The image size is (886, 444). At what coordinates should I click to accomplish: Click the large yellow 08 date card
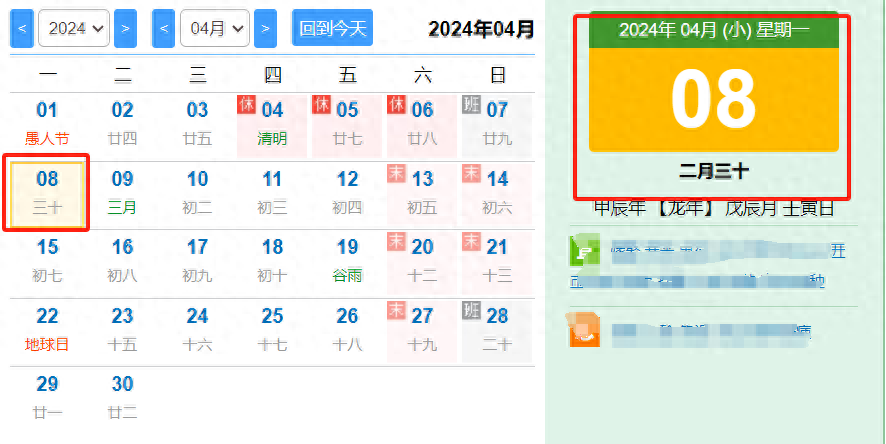714,100
